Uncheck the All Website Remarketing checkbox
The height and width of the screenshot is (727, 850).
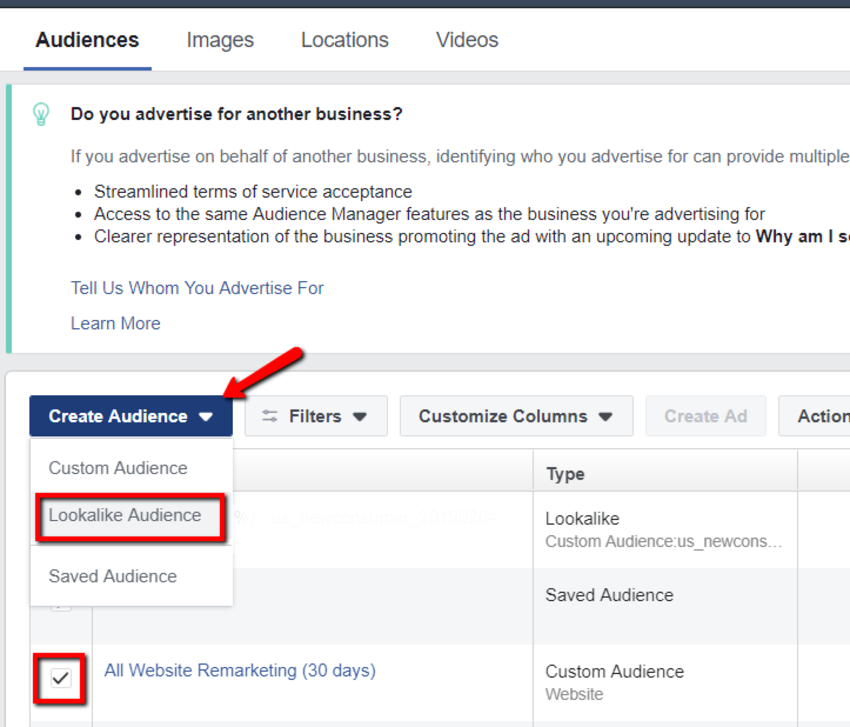(61, 678)
